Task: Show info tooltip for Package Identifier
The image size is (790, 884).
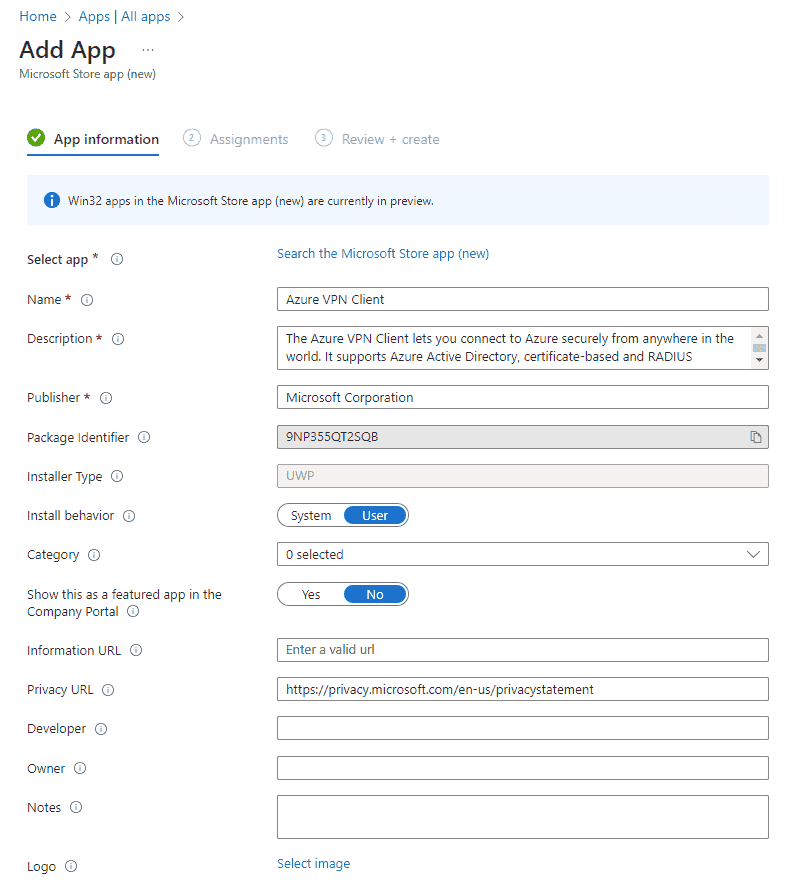Action: (144, 437)
